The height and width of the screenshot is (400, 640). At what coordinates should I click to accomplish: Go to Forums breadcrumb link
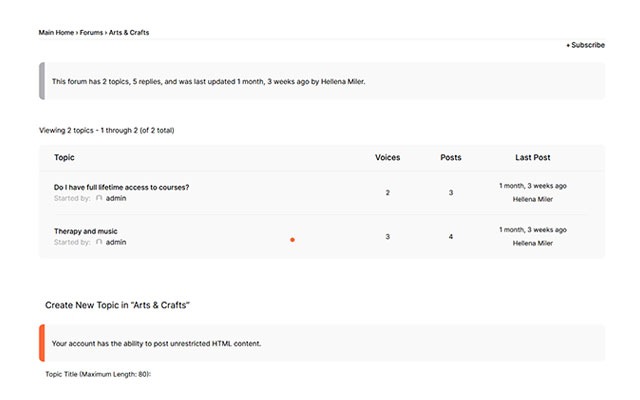point(91,33)
